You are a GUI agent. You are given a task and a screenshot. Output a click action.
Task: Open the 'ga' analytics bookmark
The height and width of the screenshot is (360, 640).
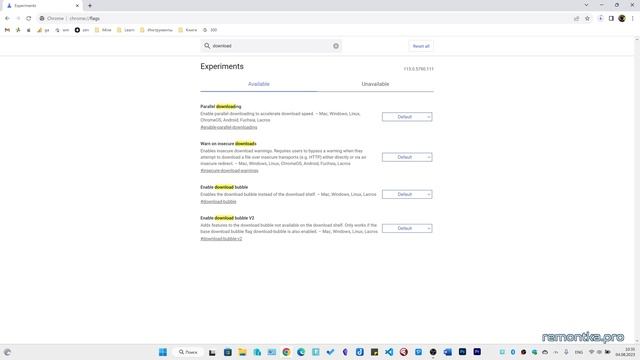pyautogui.click(x=43, y=30)
